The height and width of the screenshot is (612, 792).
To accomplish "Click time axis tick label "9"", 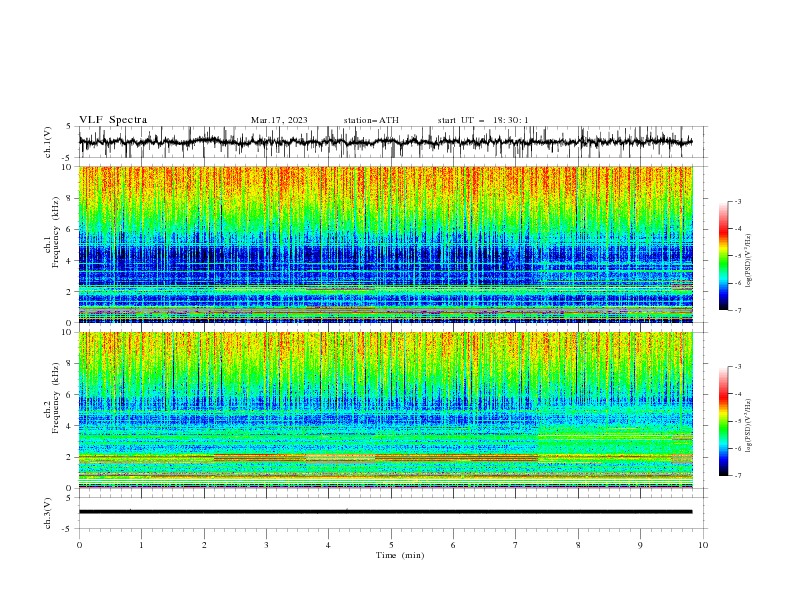I will tap(640, 545).
